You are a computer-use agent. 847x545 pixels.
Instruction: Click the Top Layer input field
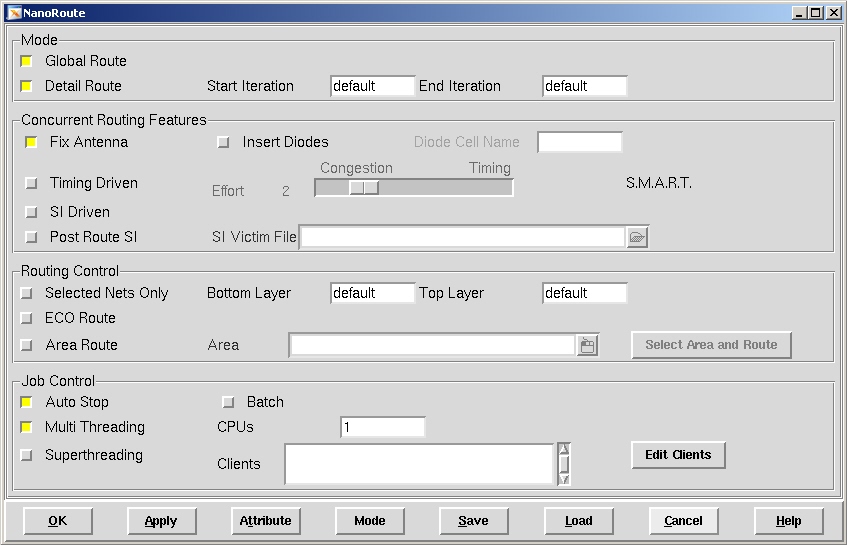click(x=584, y=293)
